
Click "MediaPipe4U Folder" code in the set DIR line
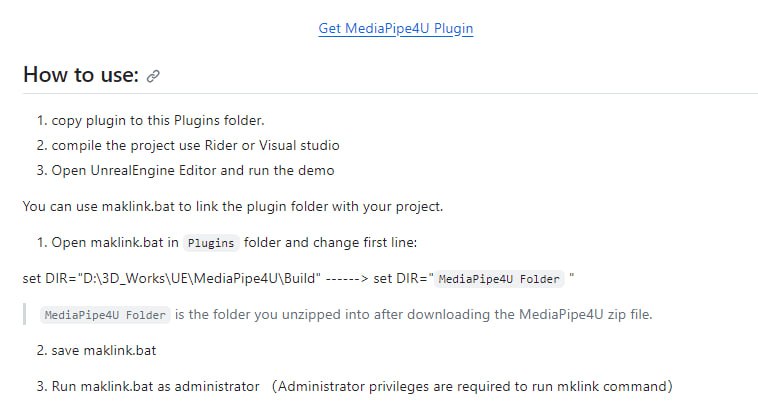tap(500, 279)
